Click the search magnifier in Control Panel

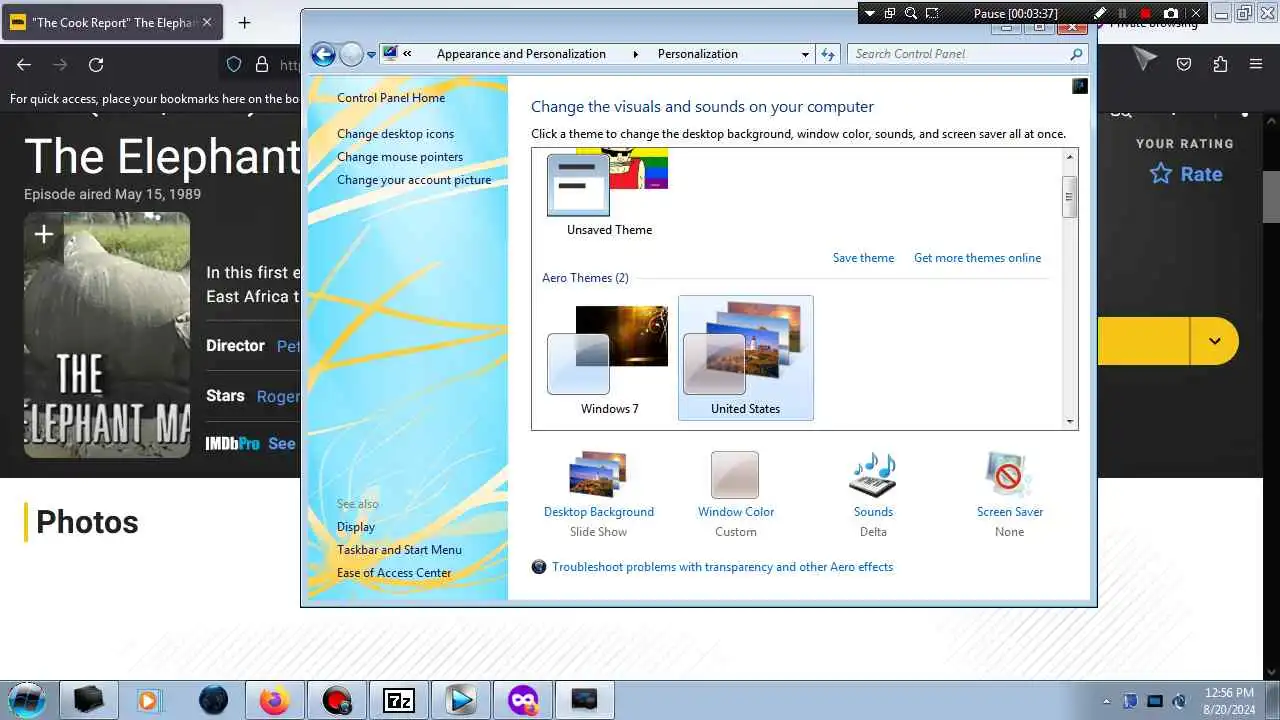(x=1076, y=54)
